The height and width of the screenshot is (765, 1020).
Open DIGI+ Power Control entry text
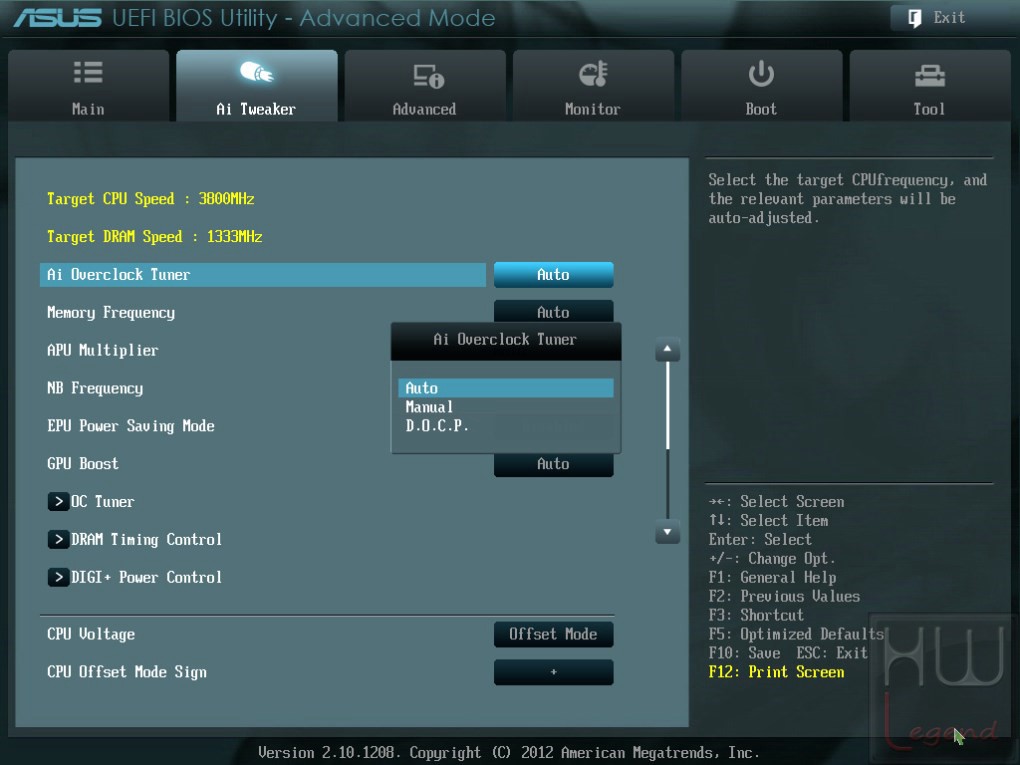tap(146, 577)
